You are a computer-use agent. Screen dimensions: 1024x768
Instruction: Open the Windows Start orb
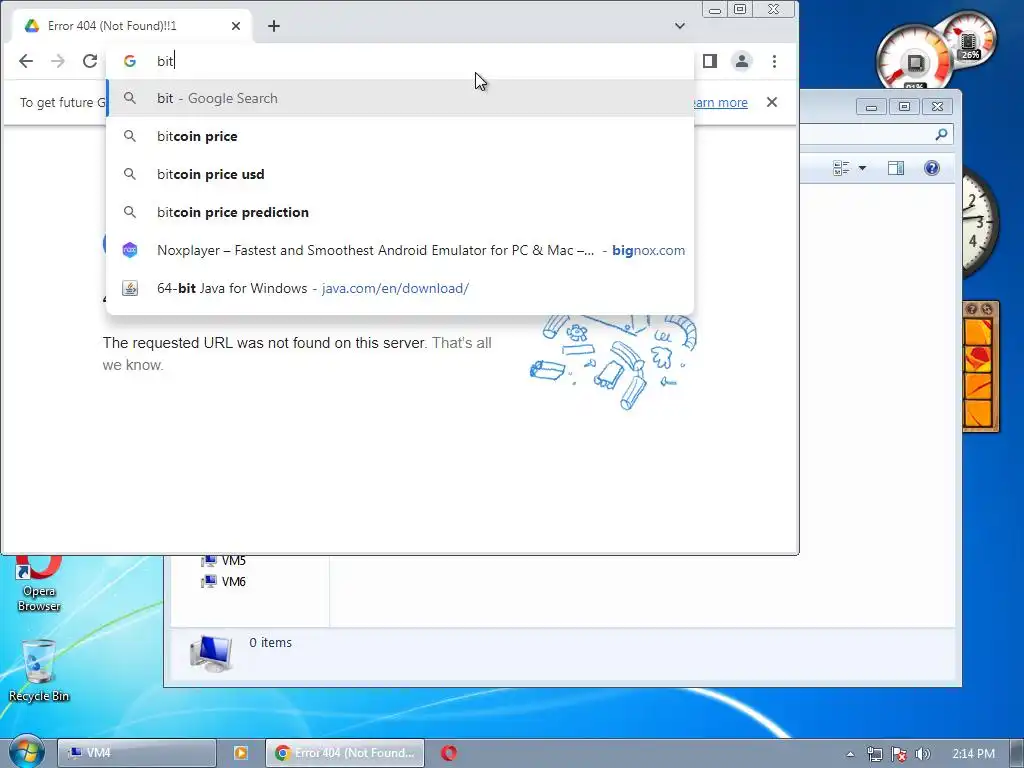pos(26,752)
